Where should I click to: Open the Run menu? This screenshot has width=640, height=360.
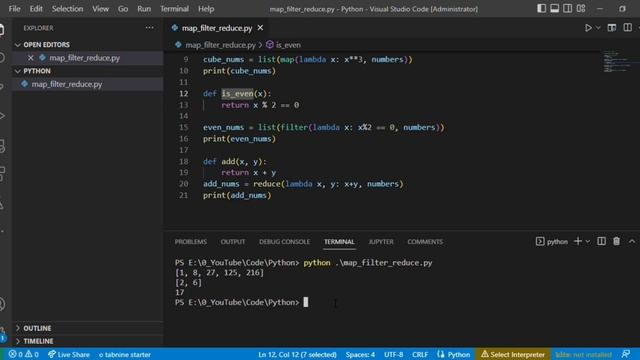pyautogui.click(x=144, y=9)
